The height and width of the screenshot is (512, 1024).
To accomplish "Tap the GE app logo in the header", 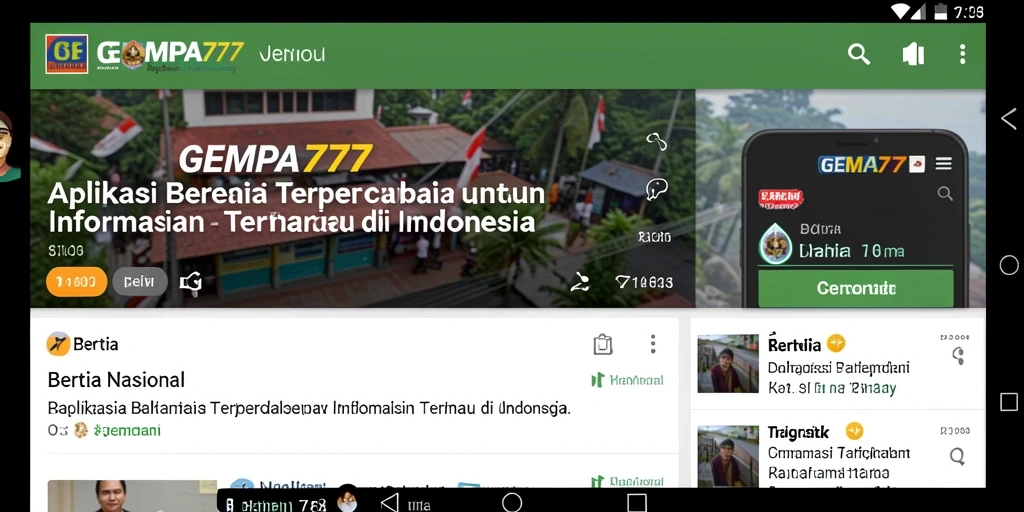I will click(67, 54).
